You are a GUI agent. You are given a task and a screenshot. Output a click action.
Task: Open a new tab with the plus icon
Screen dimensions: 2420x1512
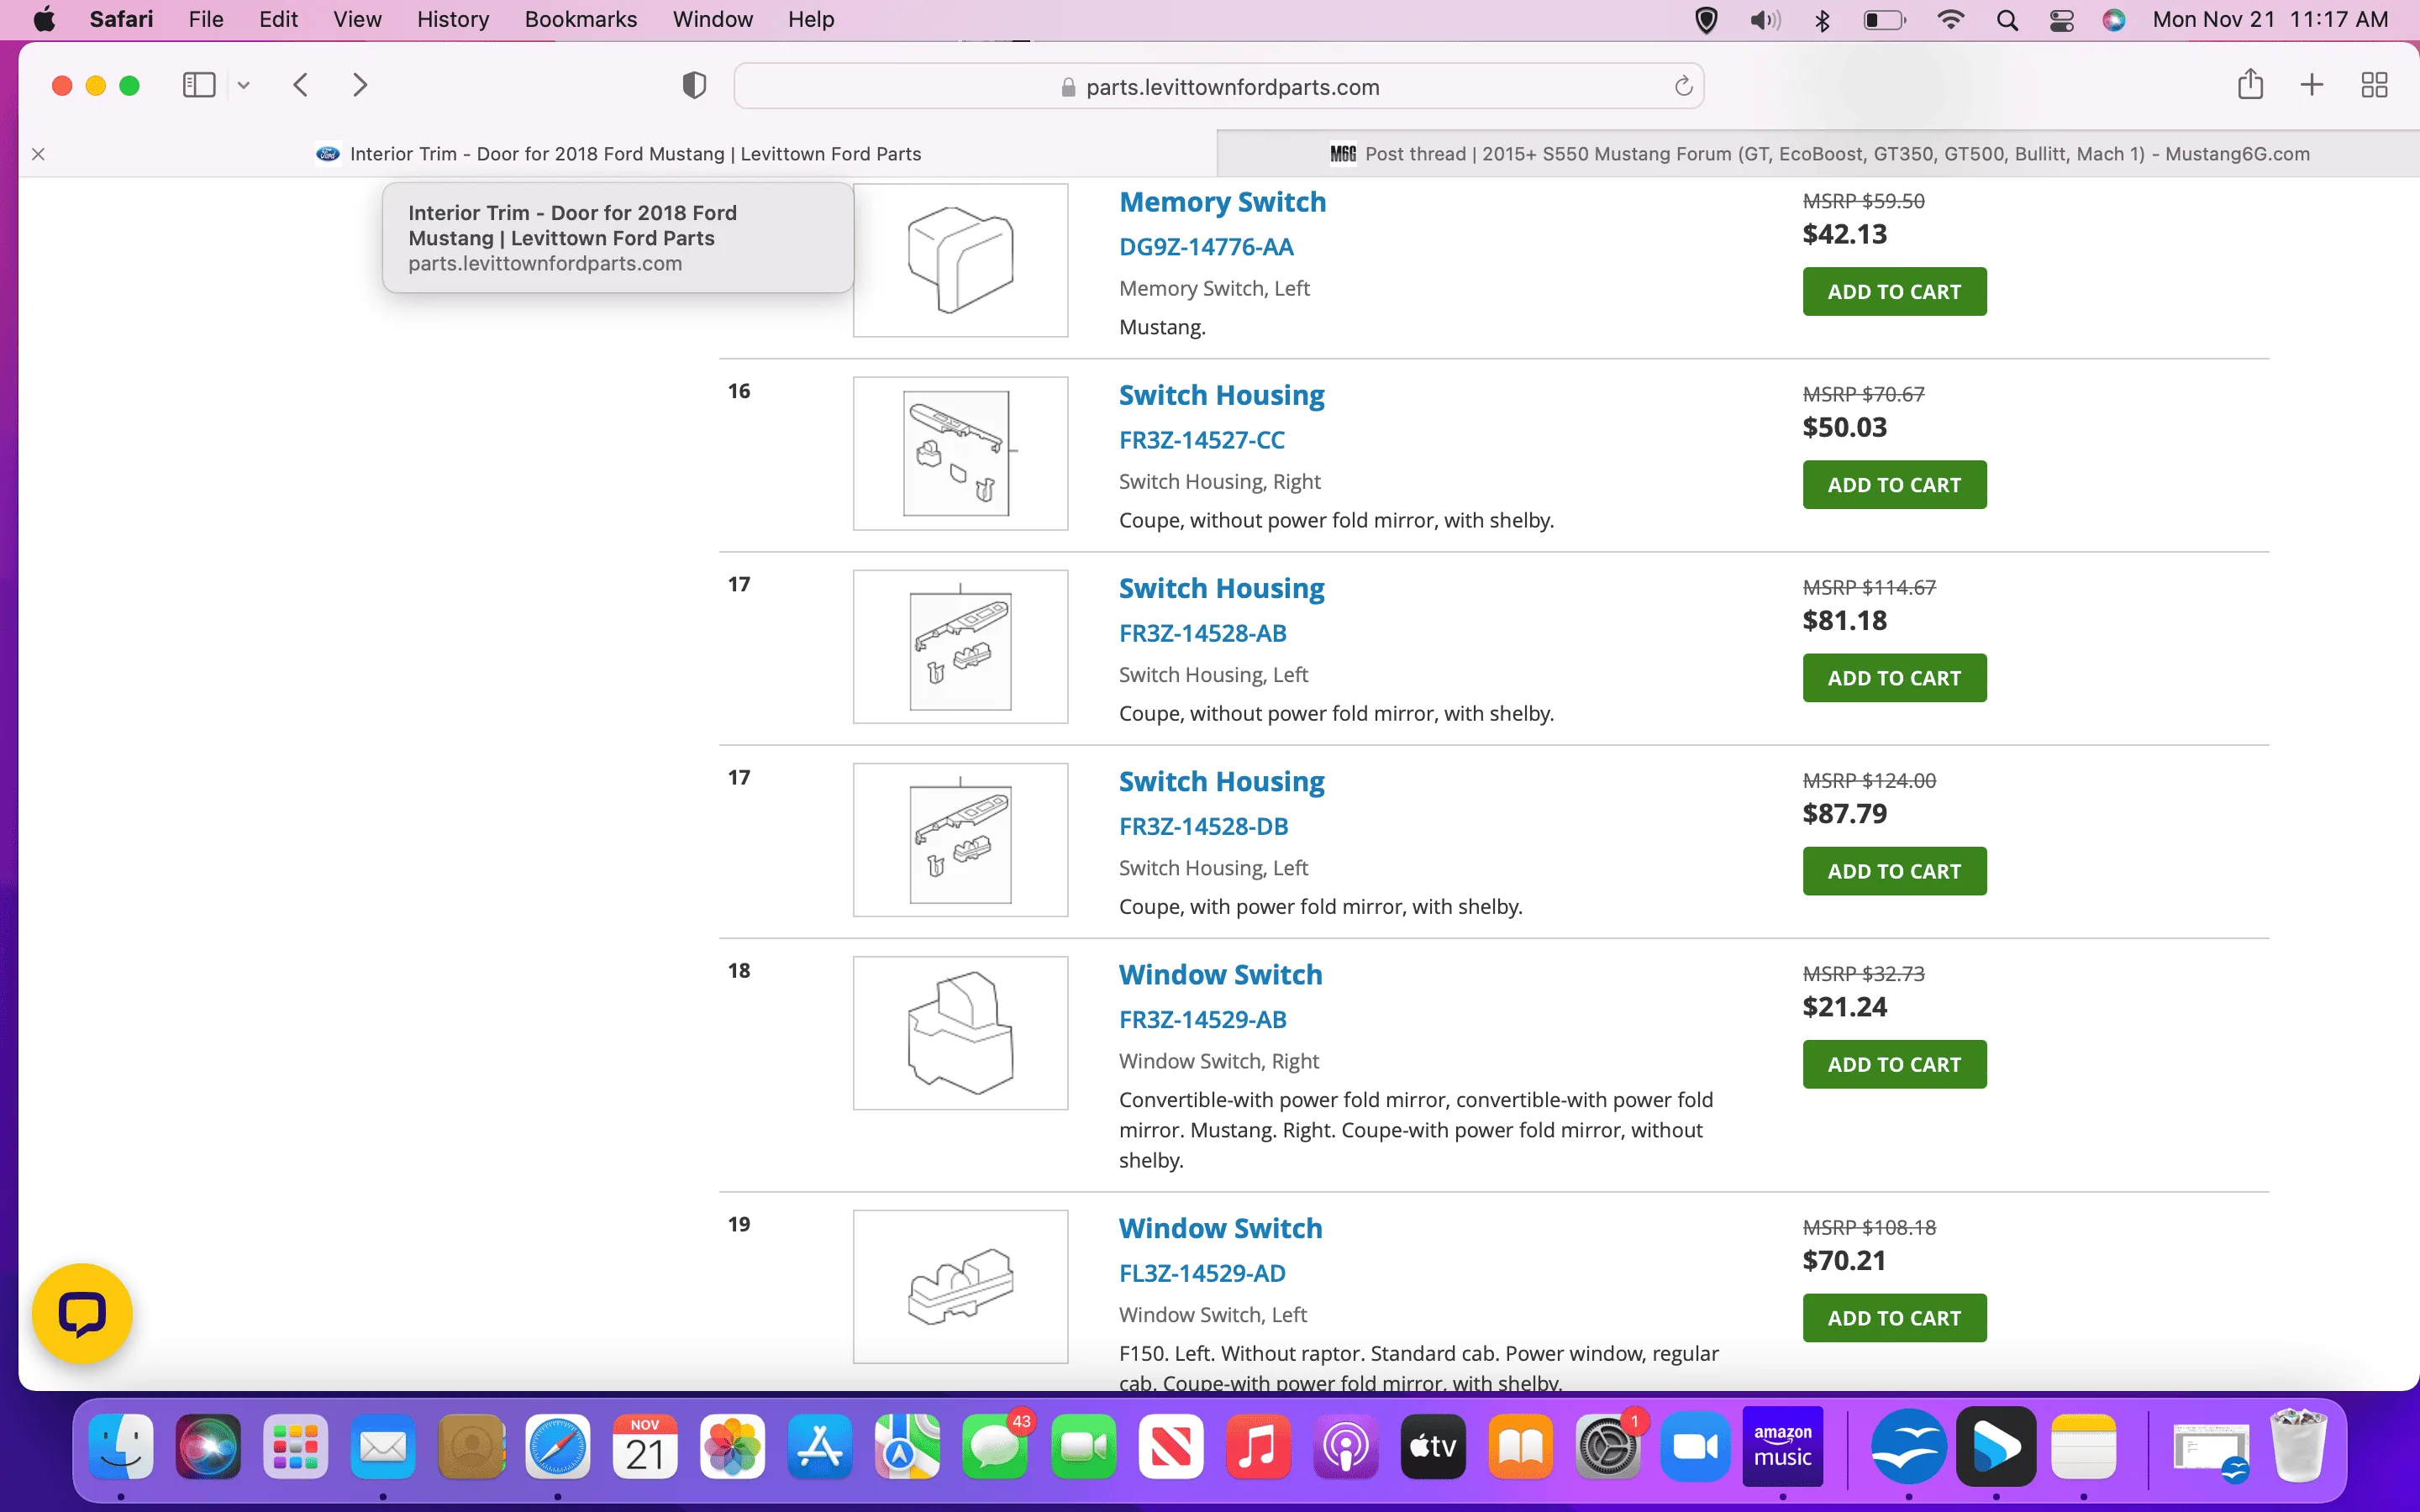(x=2311, y=85)
